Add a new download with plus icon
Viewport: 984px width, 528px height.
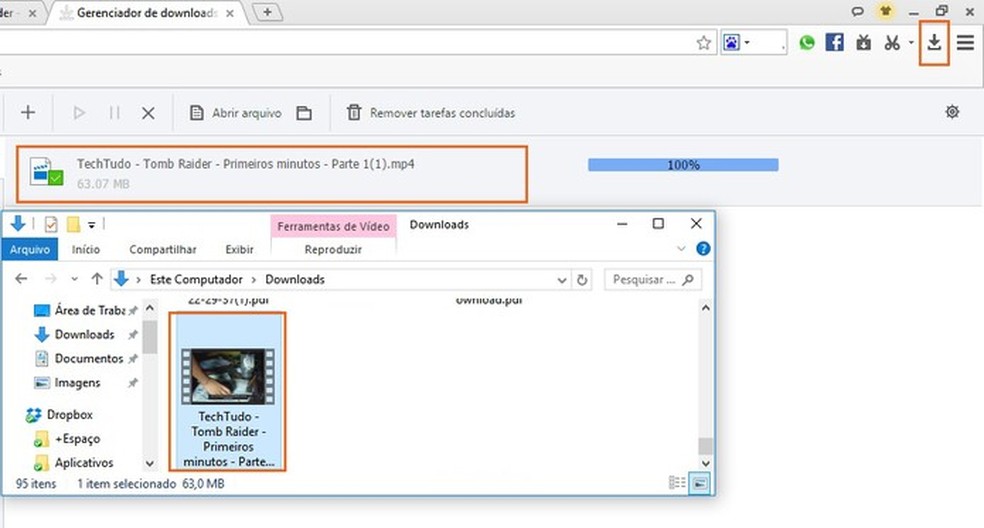tap(28, 112)
